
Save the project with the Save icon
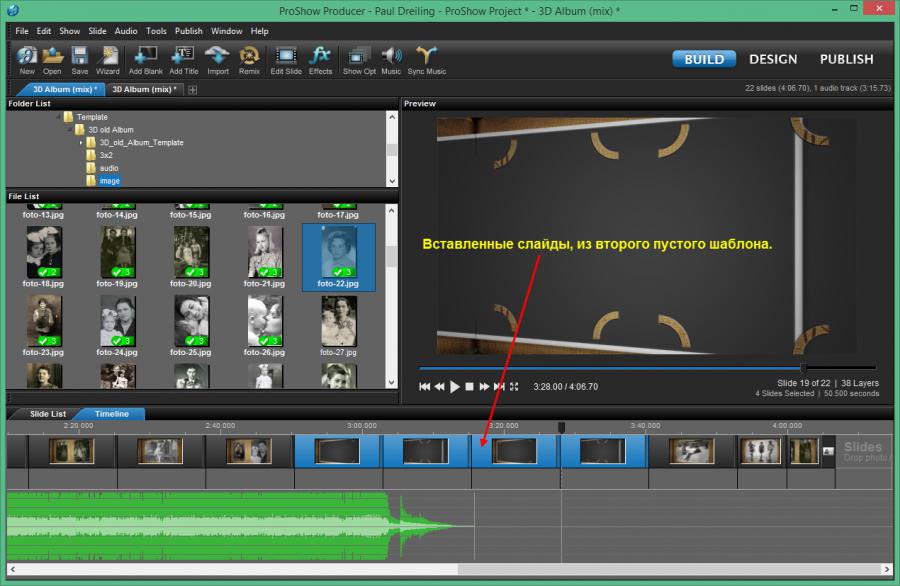(80, 60)
